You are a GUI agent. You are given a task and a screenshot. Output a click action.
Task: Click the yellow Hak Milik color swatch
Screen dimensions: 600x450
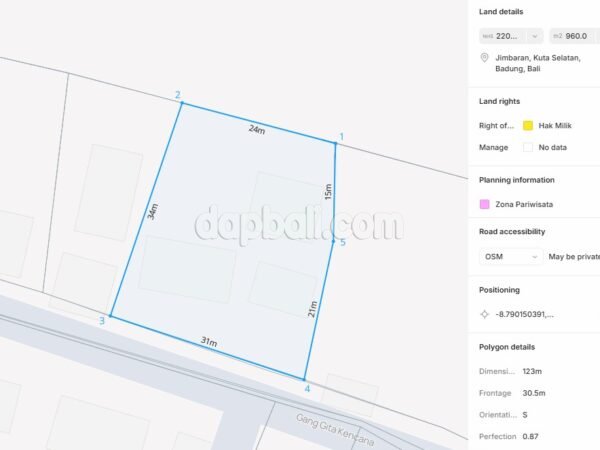528,126
